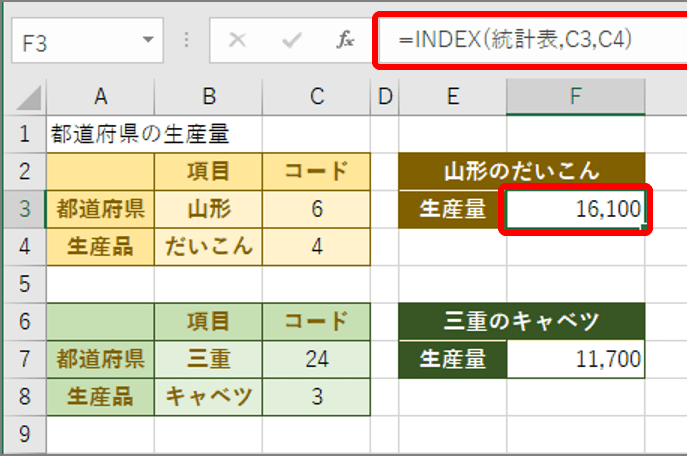Select code cell containing 24
Screen dimensions: 687x458
coord(316,359)
